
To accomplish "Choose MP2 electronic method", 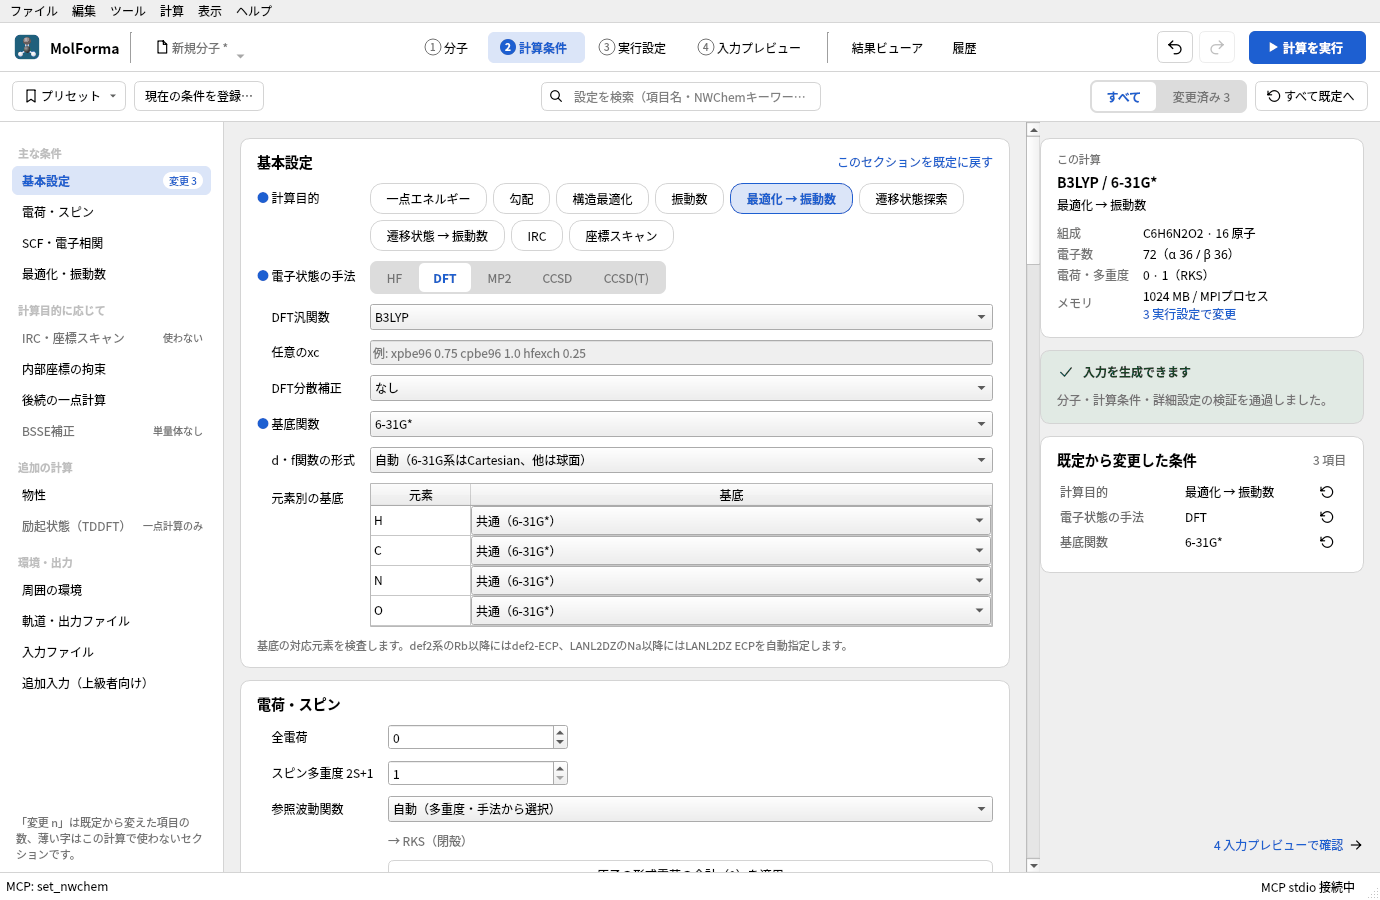I will point(499,278).
